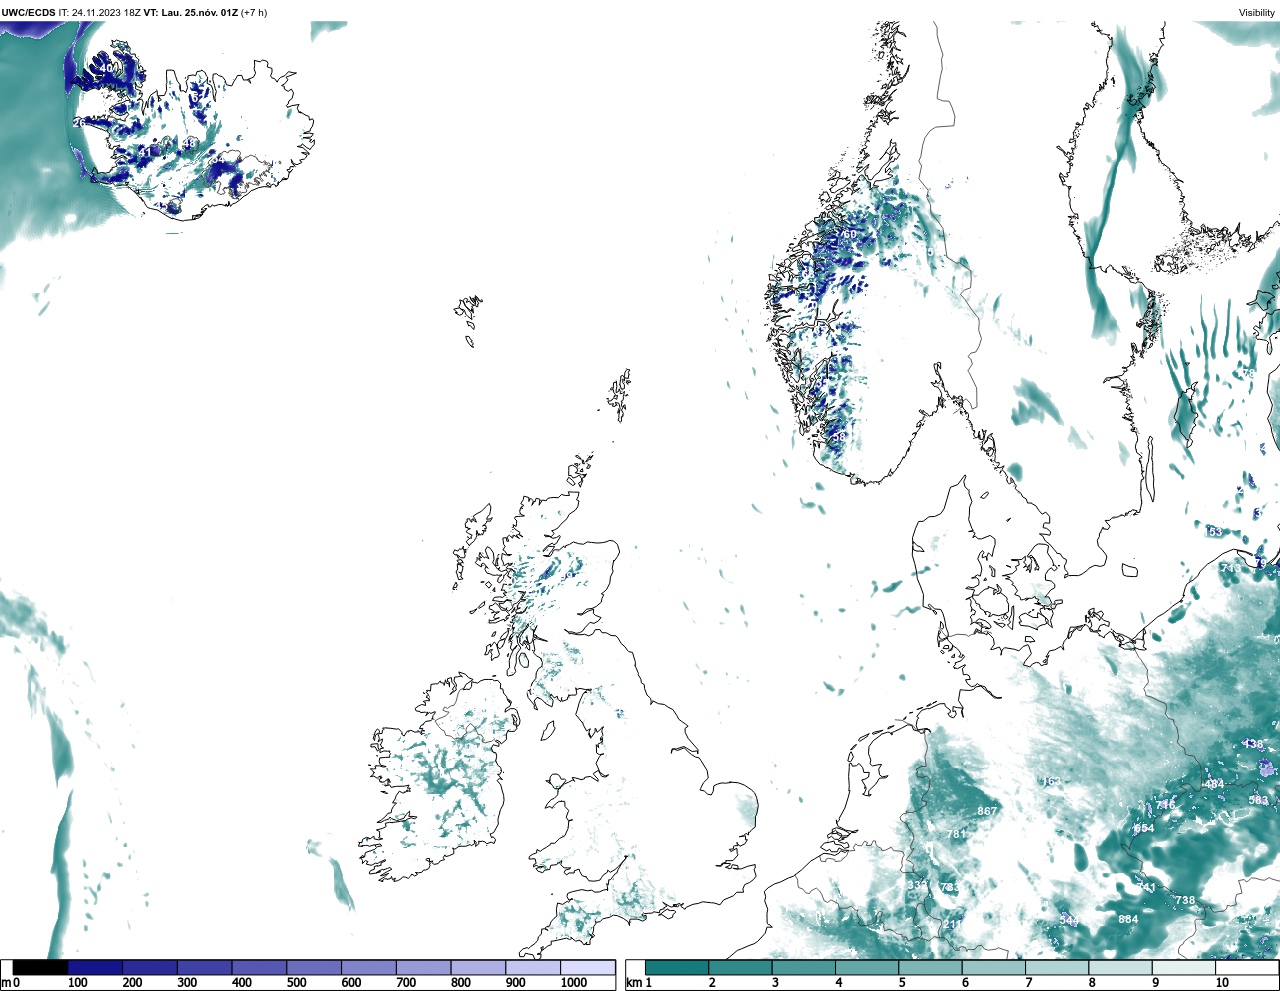Click the 5–6 km legend swatch
This screenshot has height=991, width=1280.
pos(930,967)
